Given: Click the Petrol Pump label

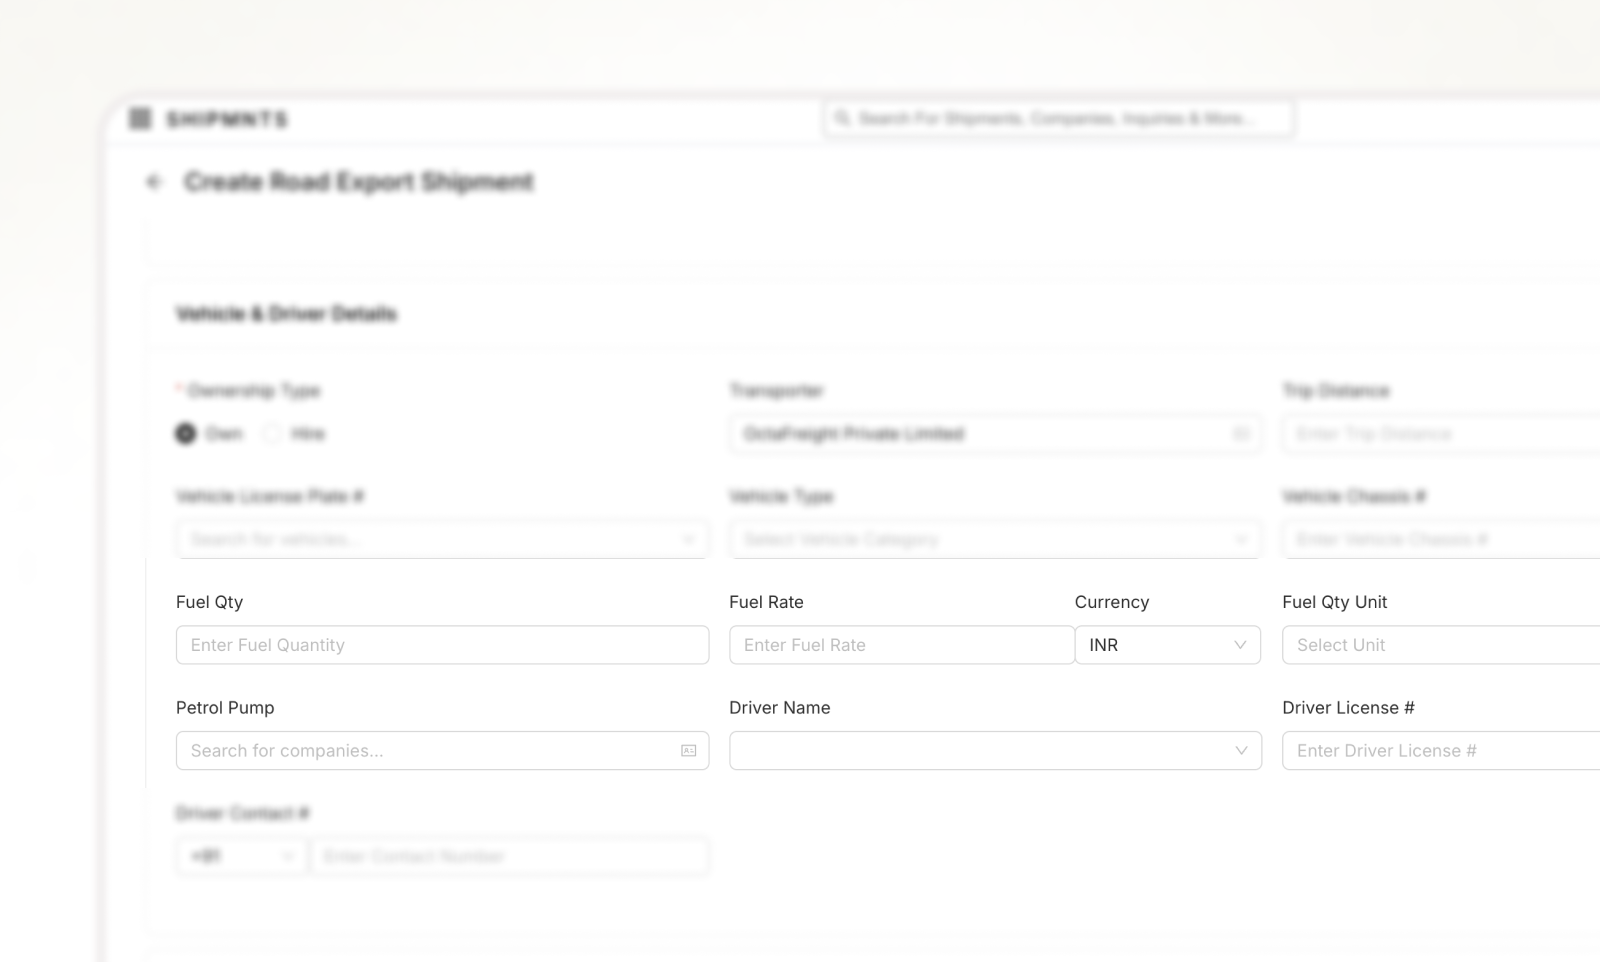Looking at the screenshot, I should click(x=225, y=708).
